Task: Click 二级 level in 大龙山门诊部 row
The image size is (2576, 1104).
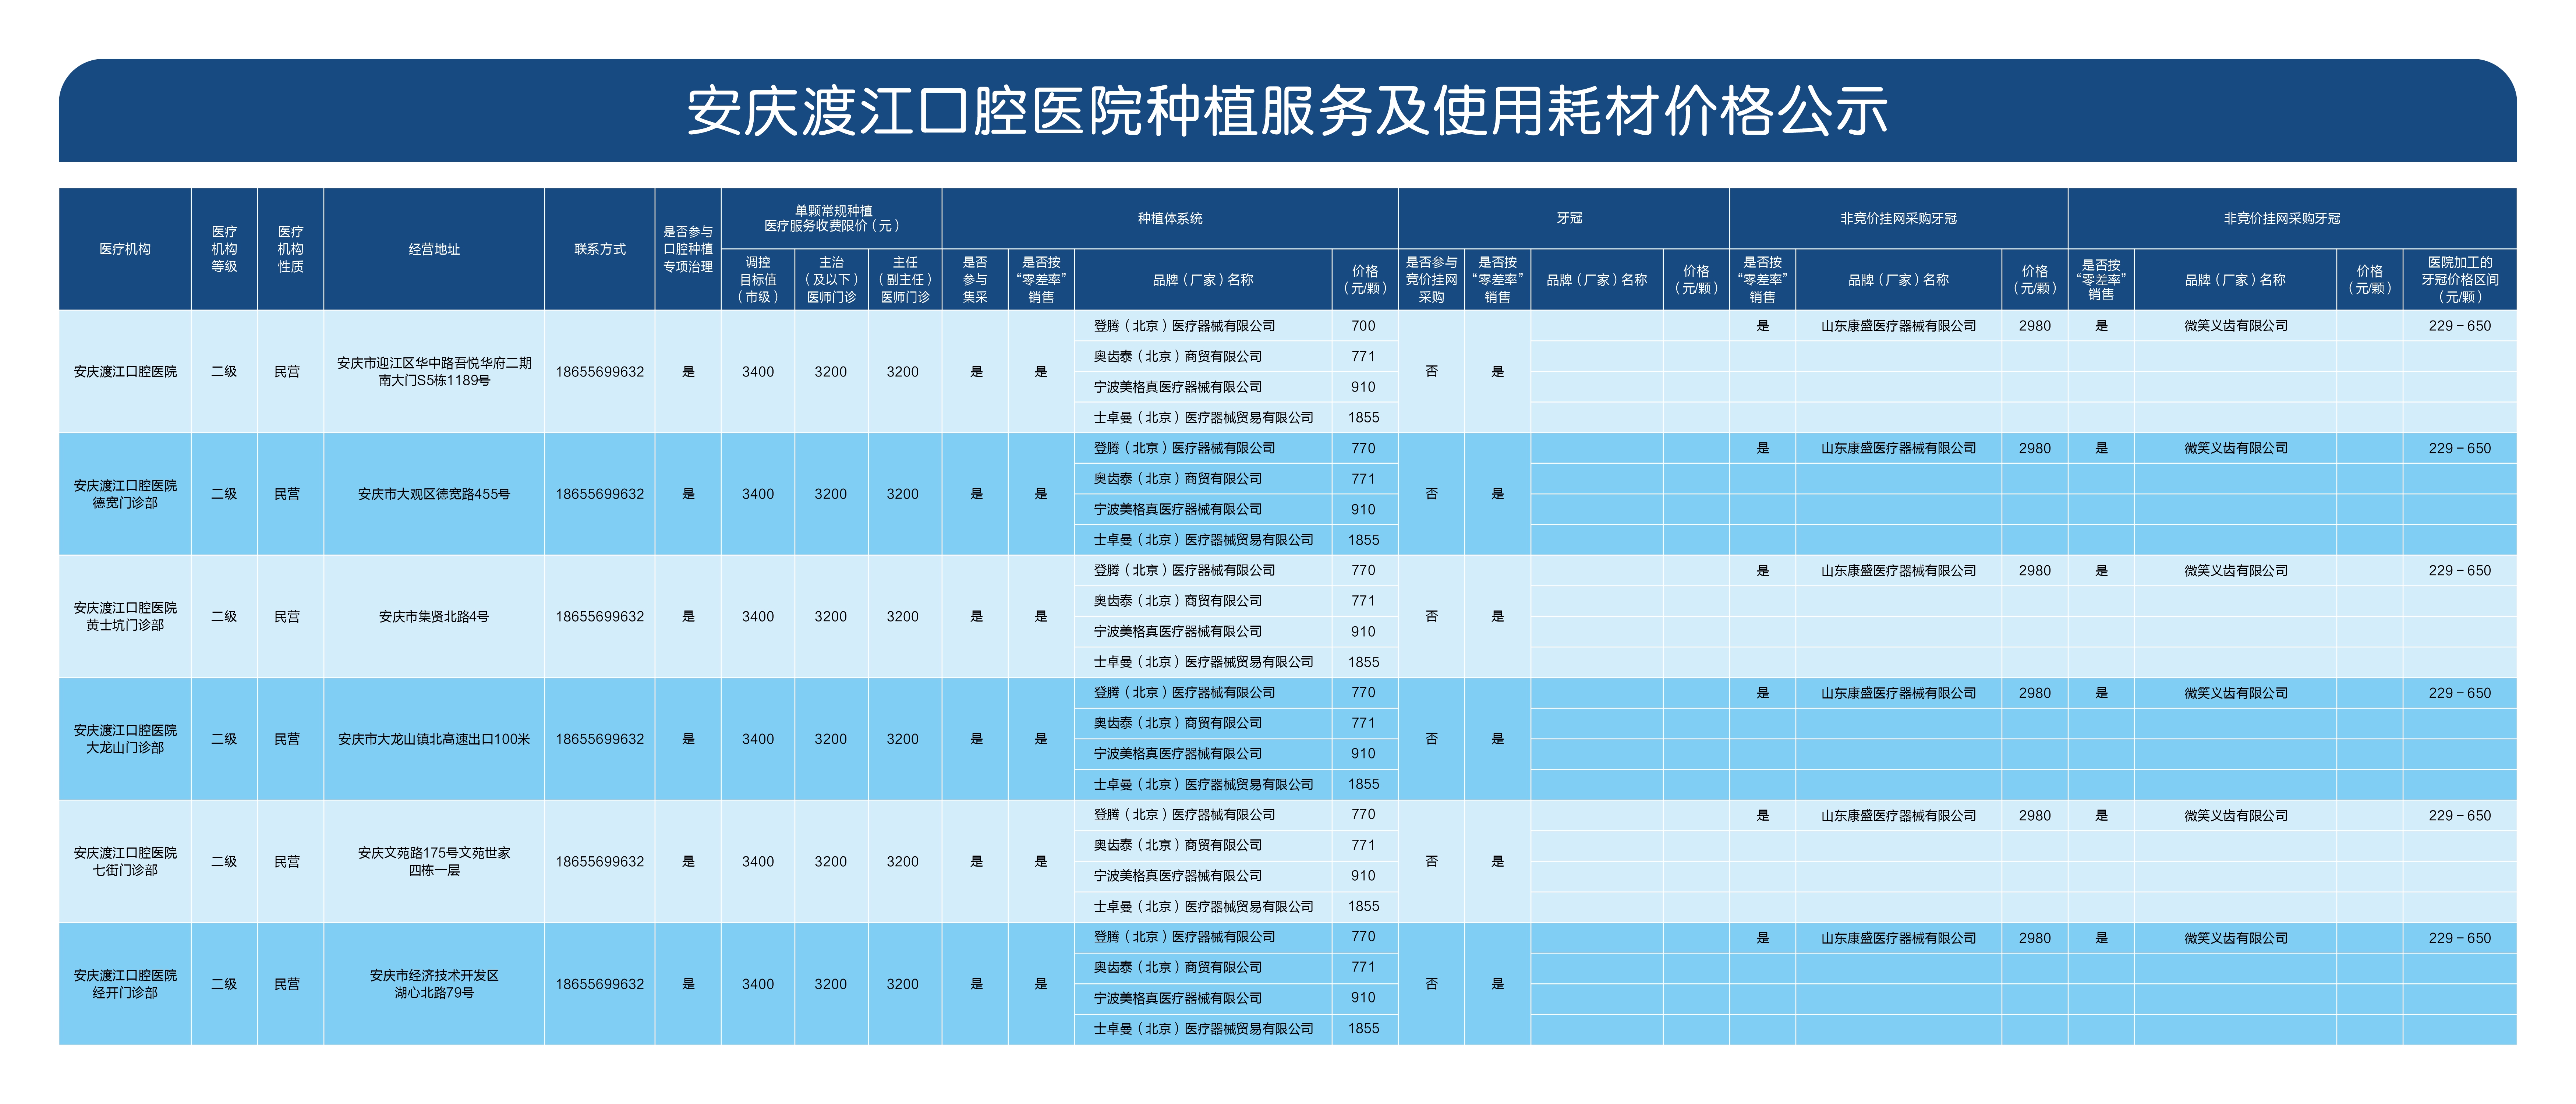Action: 224,739
